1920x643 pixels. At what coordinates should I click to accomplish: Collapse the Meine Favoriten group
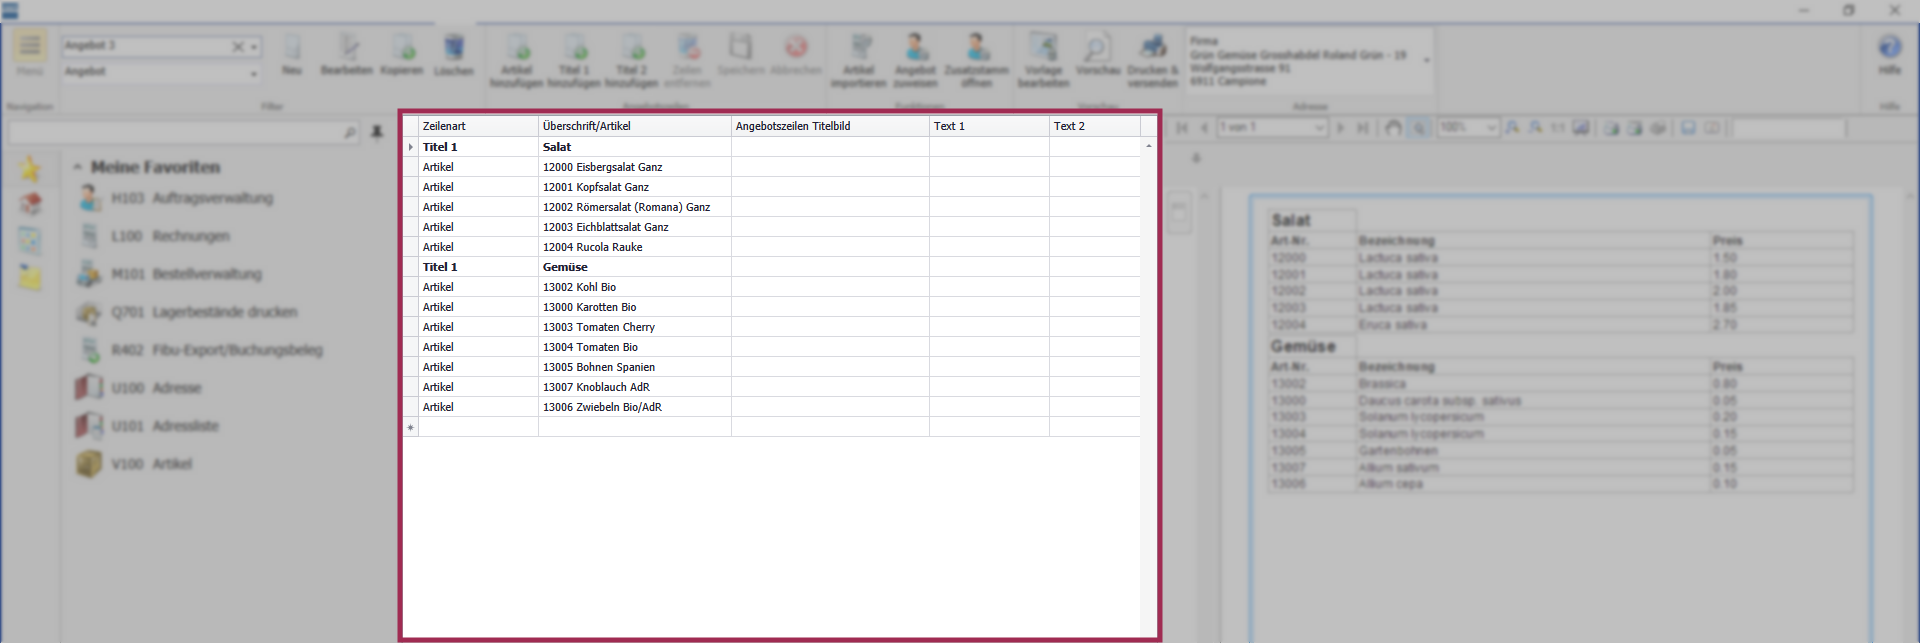tap(78, 167)
